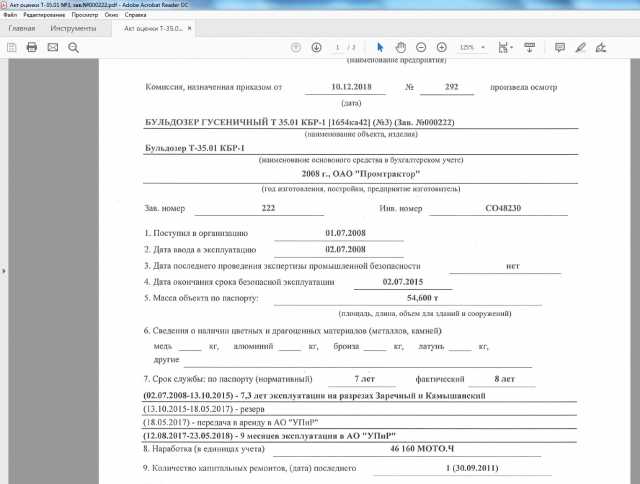Send file by email envelope icon

(53, 47)
